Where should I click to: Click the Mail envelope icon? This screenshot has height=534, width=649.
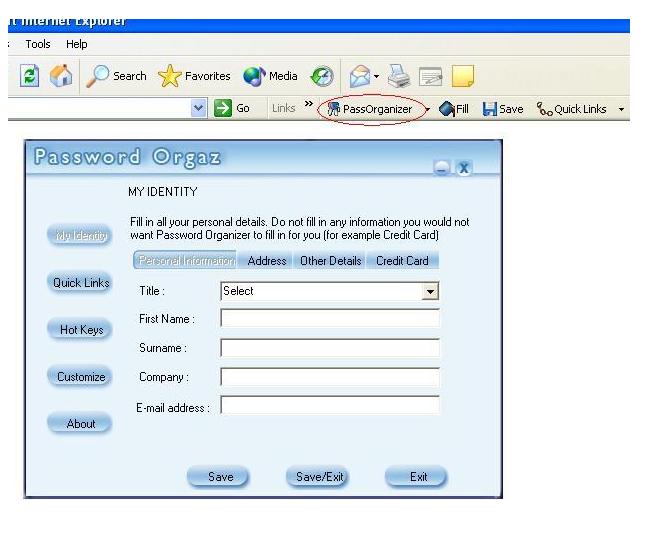pos(360,76)
